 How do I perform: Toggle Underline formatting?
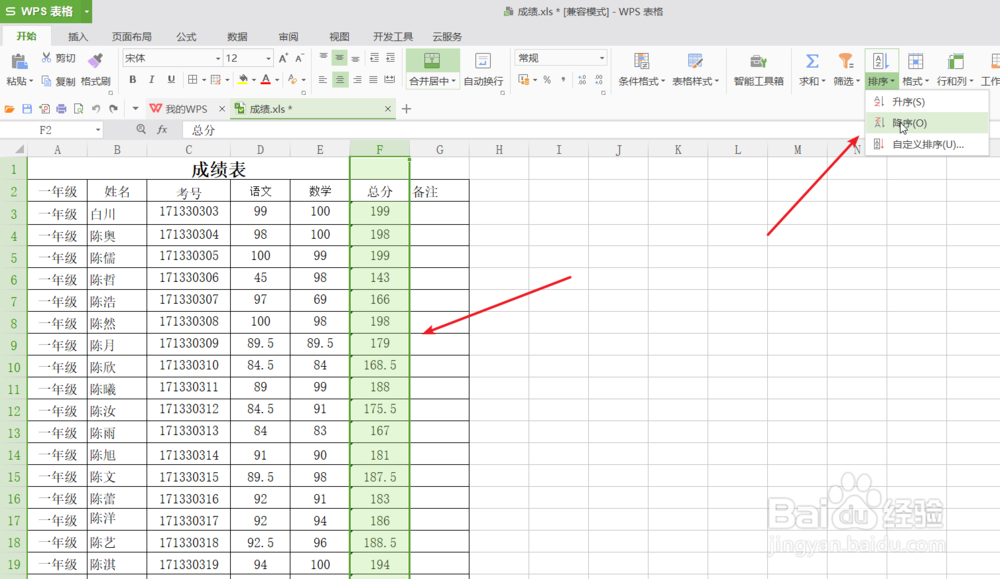[171, 80]
